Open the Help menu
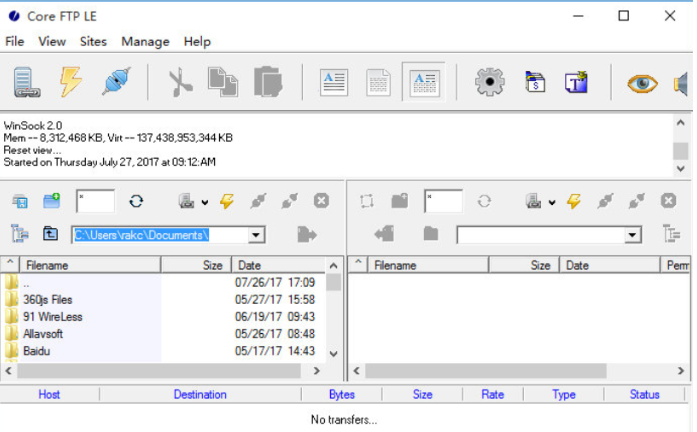 click(x=197, y=41)
